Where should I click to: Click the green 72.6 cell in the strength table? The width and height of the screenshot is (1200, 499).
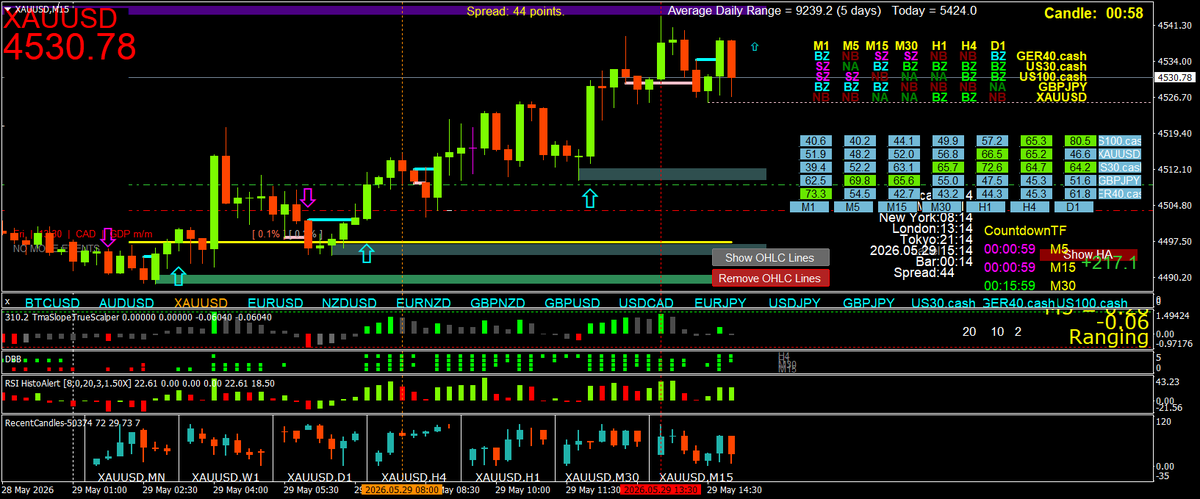(992, 167)
